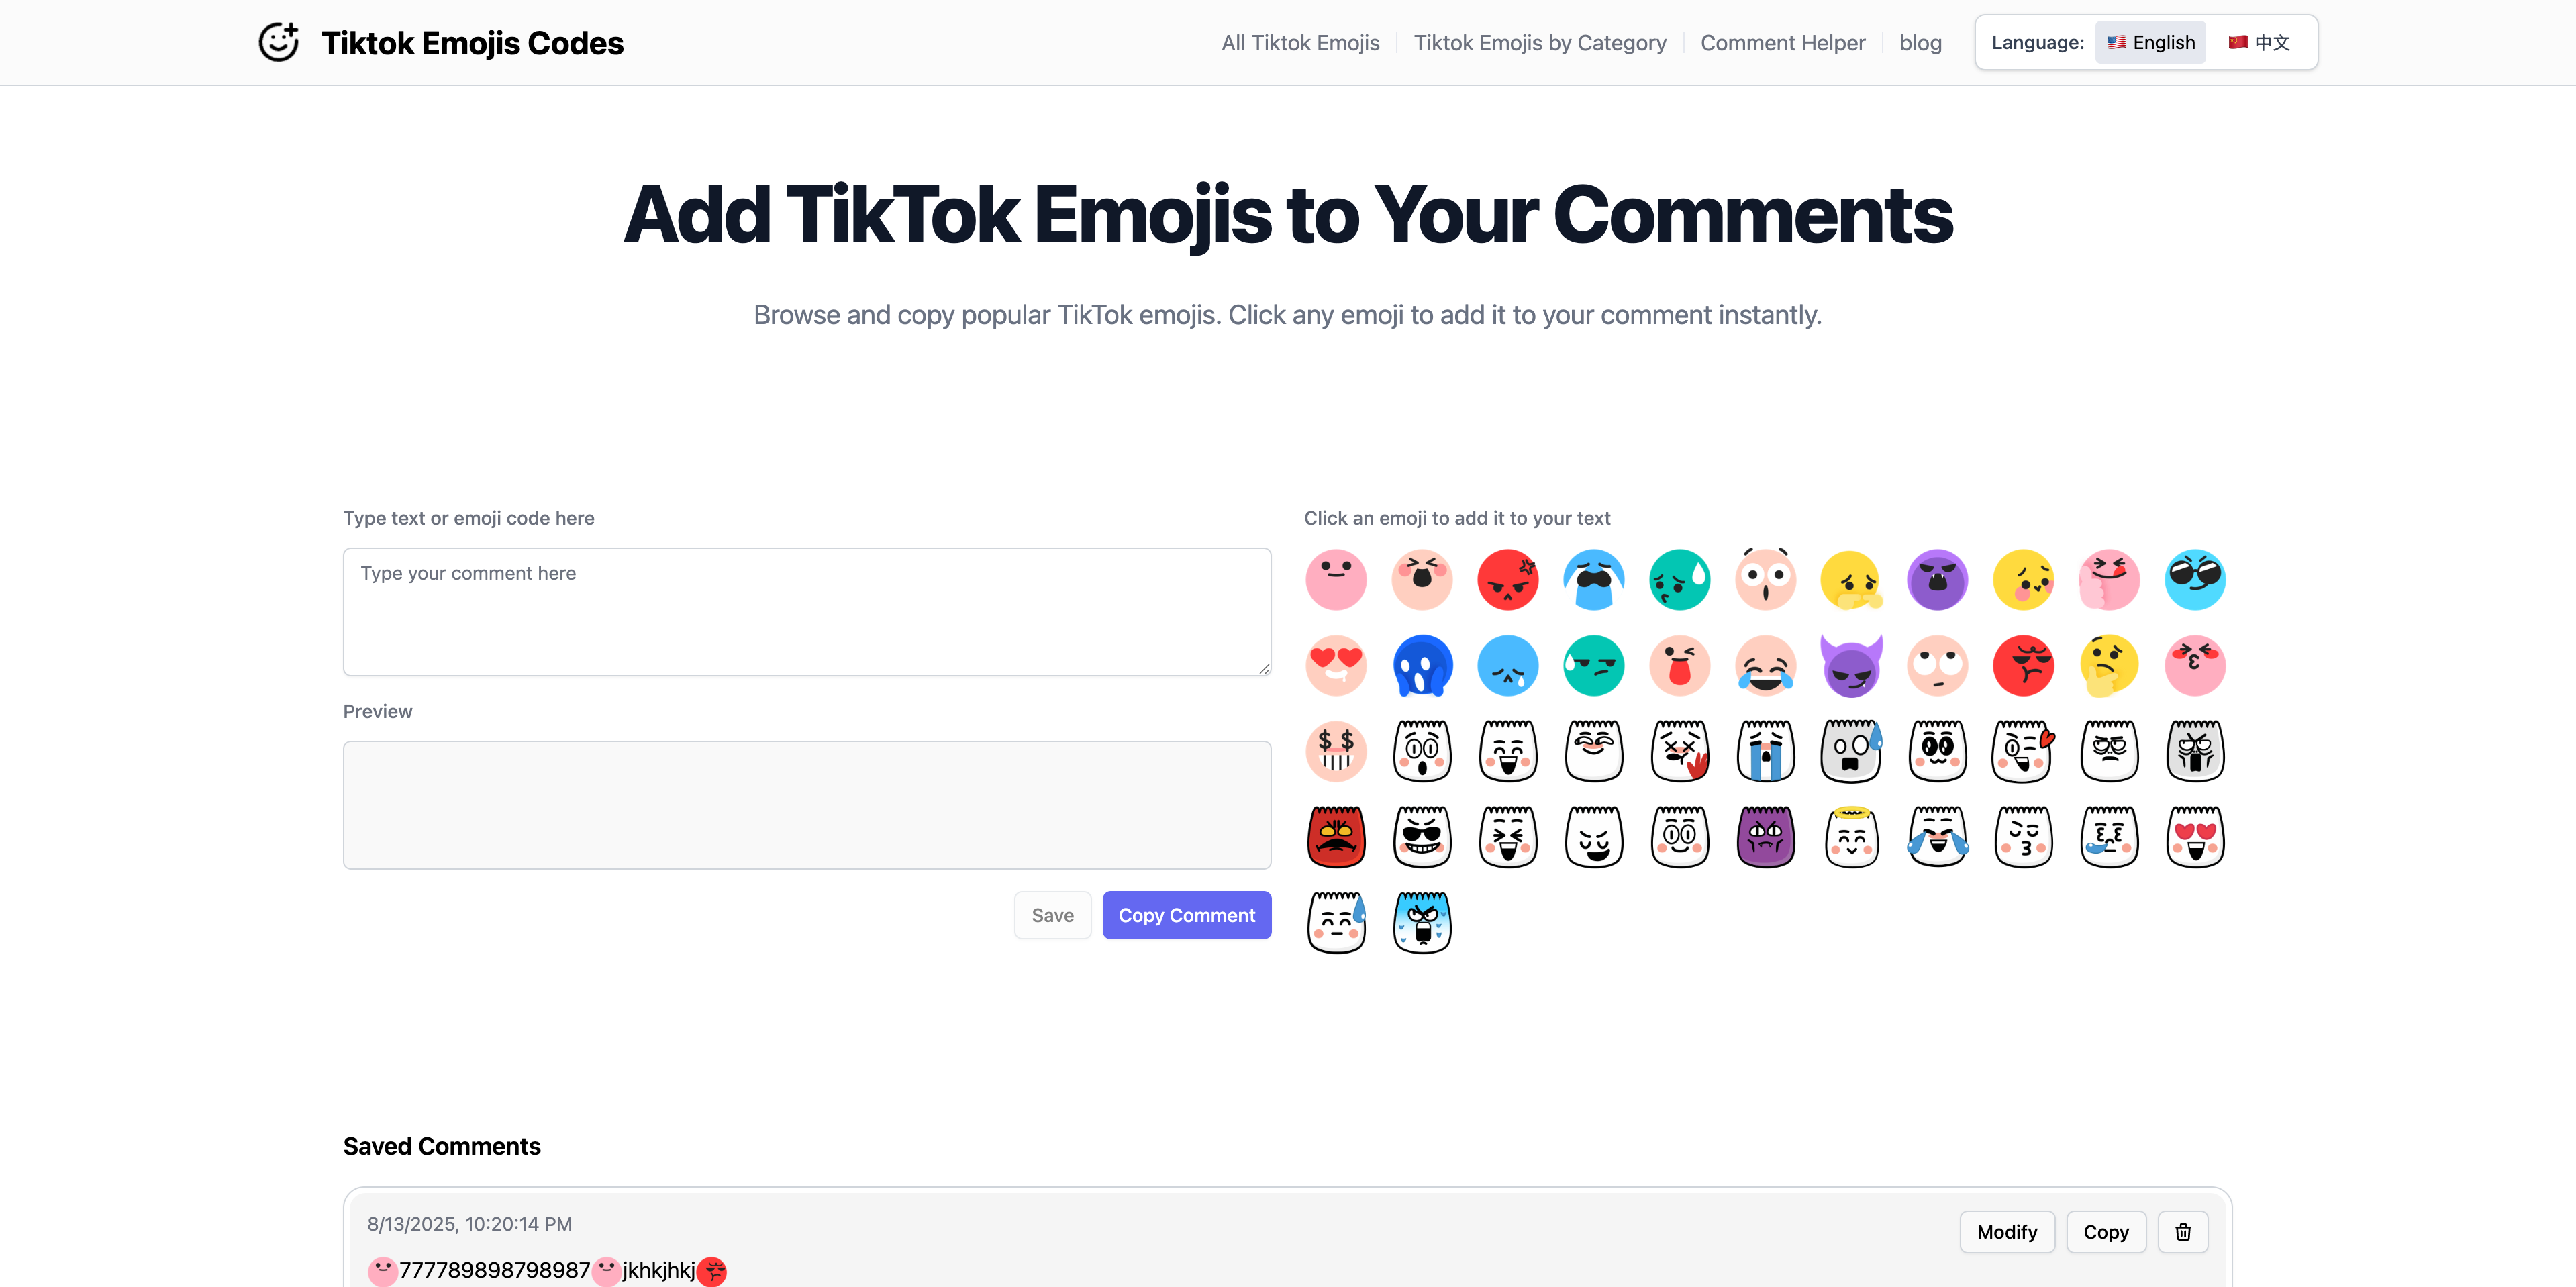This screenshot has width=2576, height=1287.
Task: Insert the square emoji laughing with blue tears
Action: pyautogui.click(x=1938, y=837)
